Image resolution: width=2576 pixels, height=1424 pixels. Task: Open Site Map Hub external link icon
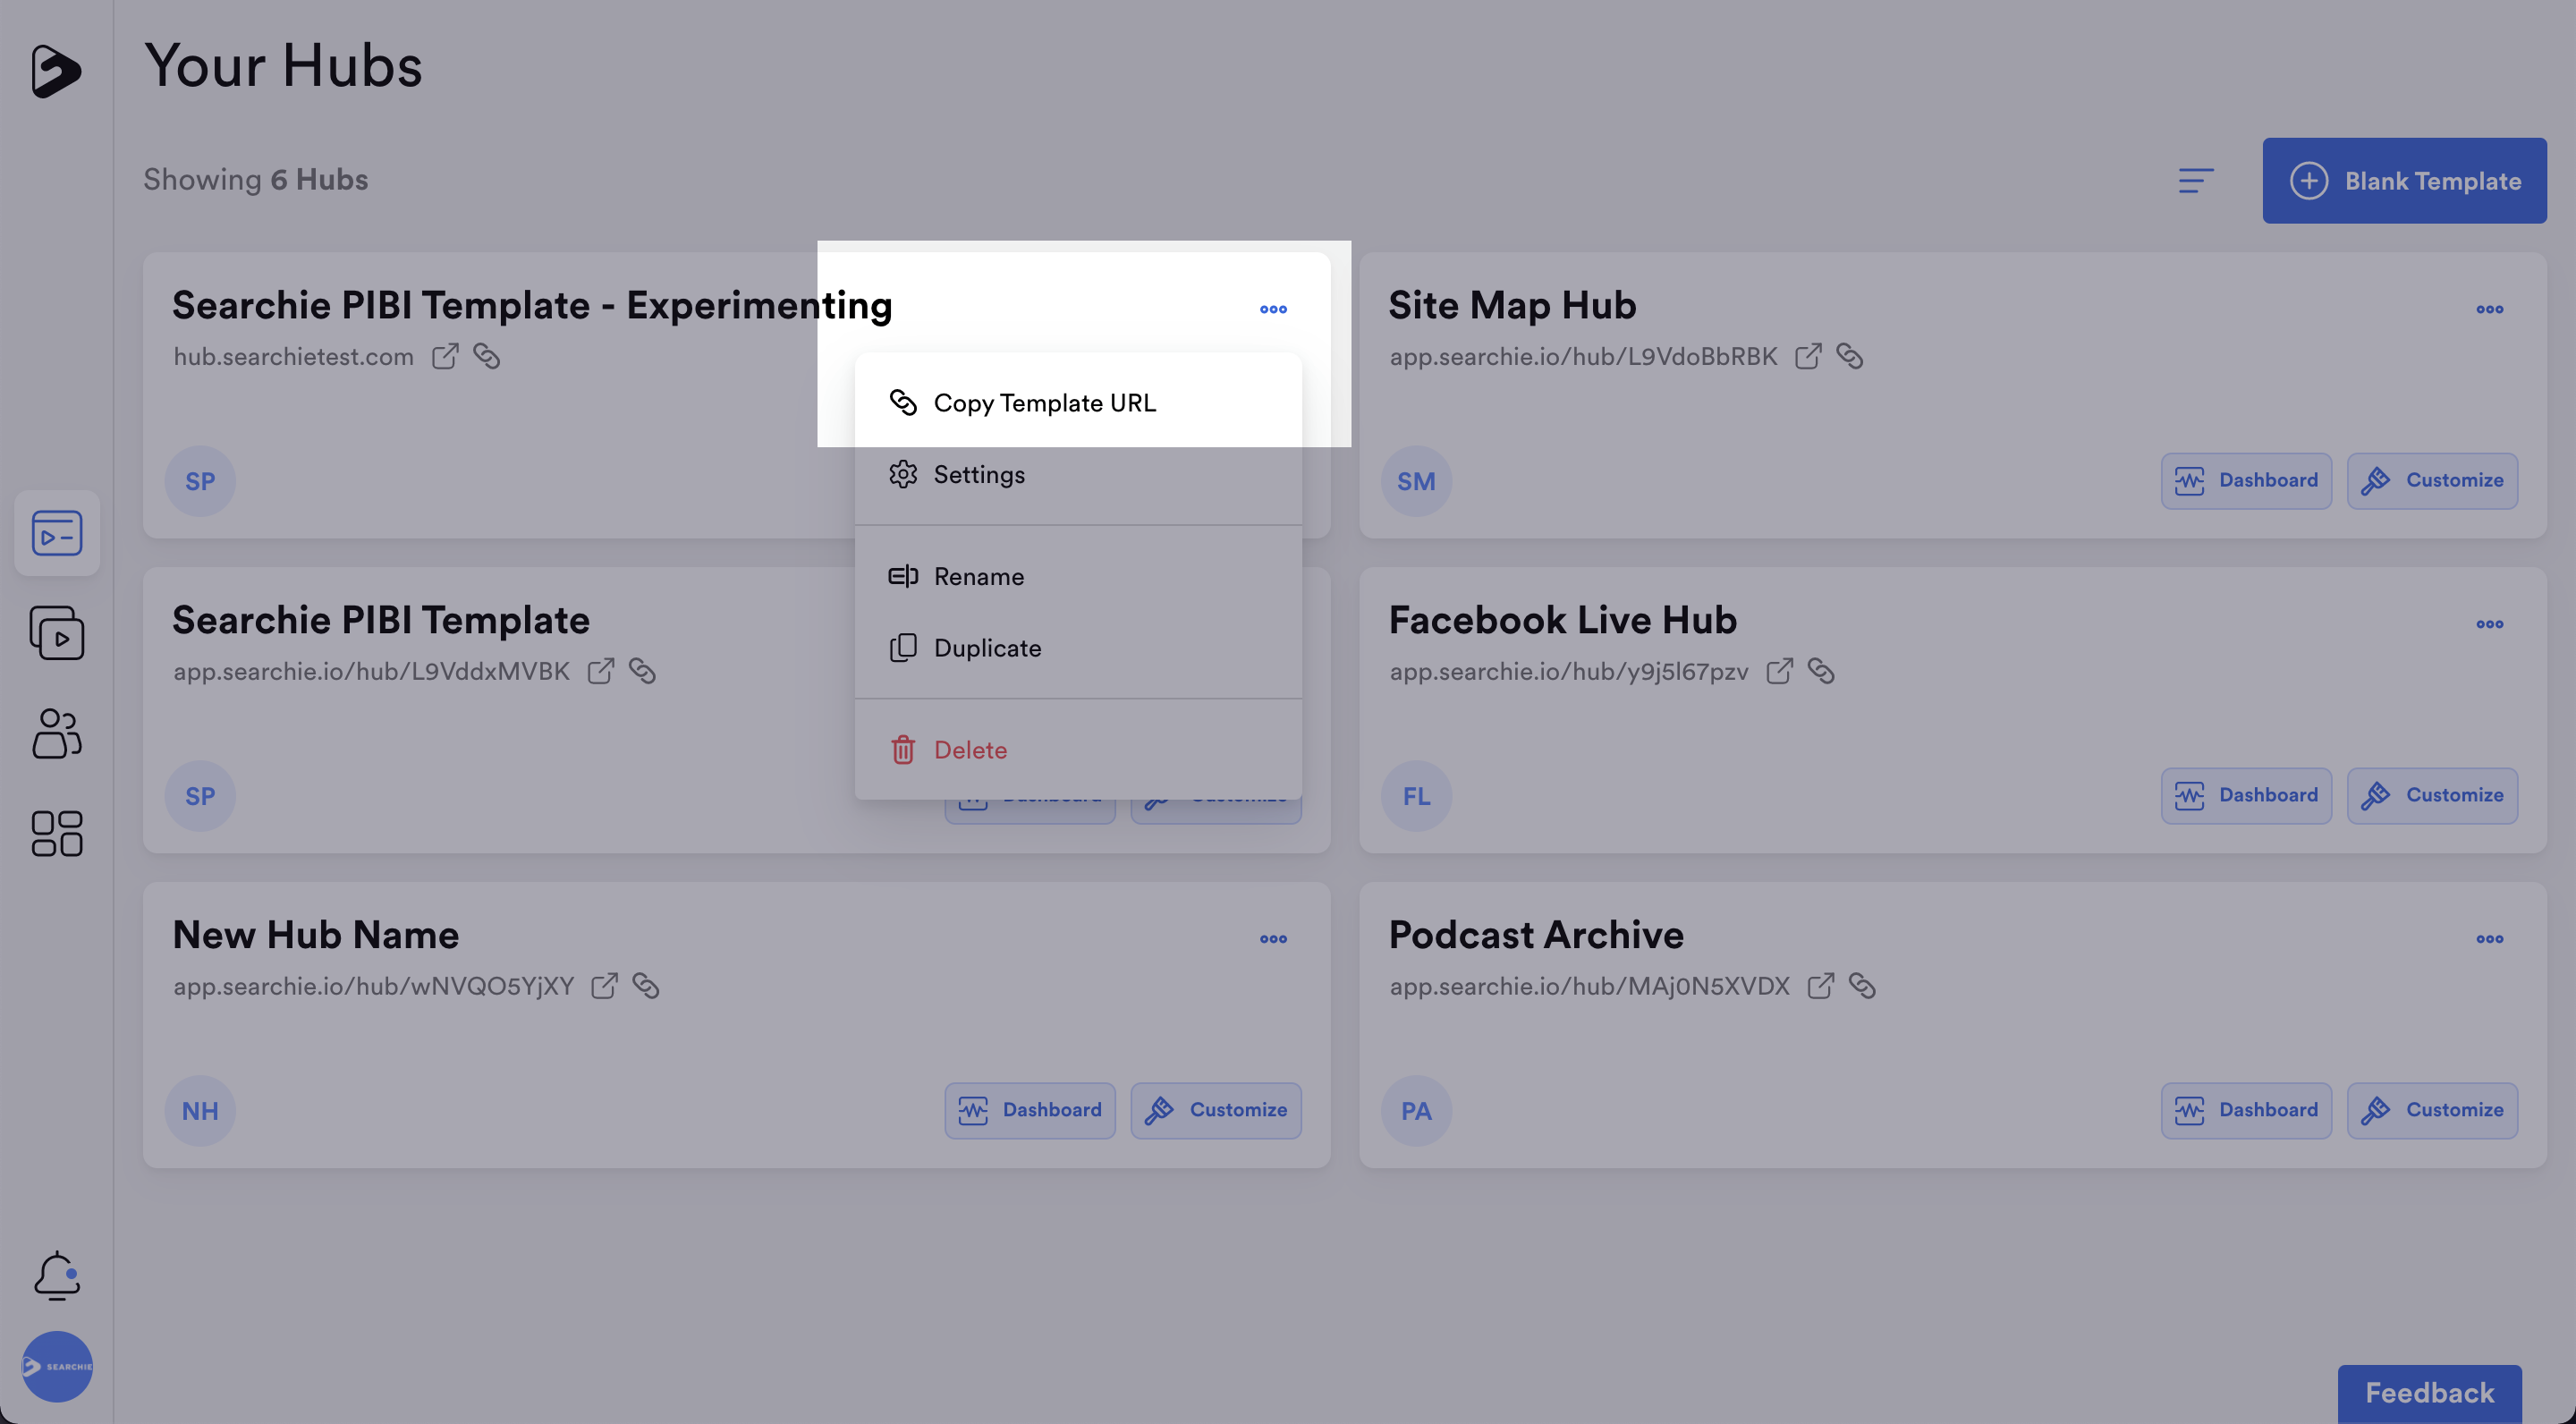[1808, 356]
